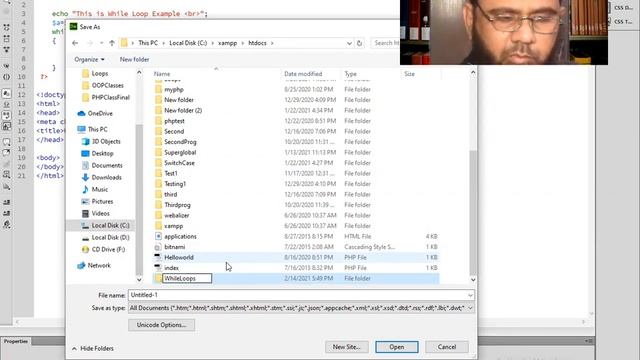This screenshot has height=360, width=640.
Task: Select This PC in navigation pane
Action: pyautogui.click(x=98, y=129)
